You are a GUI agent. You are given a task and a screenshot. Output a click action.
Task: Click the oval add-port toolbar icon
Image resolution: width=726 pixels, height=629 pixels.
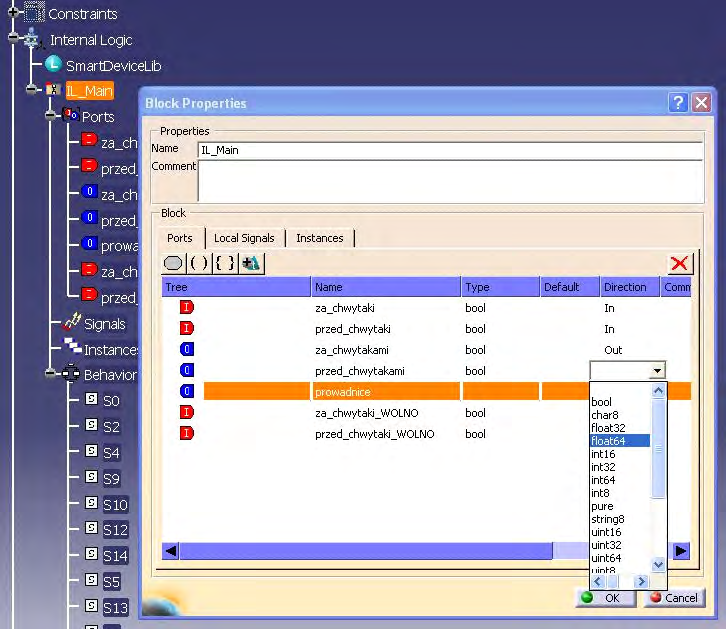[x=173, y=263]
